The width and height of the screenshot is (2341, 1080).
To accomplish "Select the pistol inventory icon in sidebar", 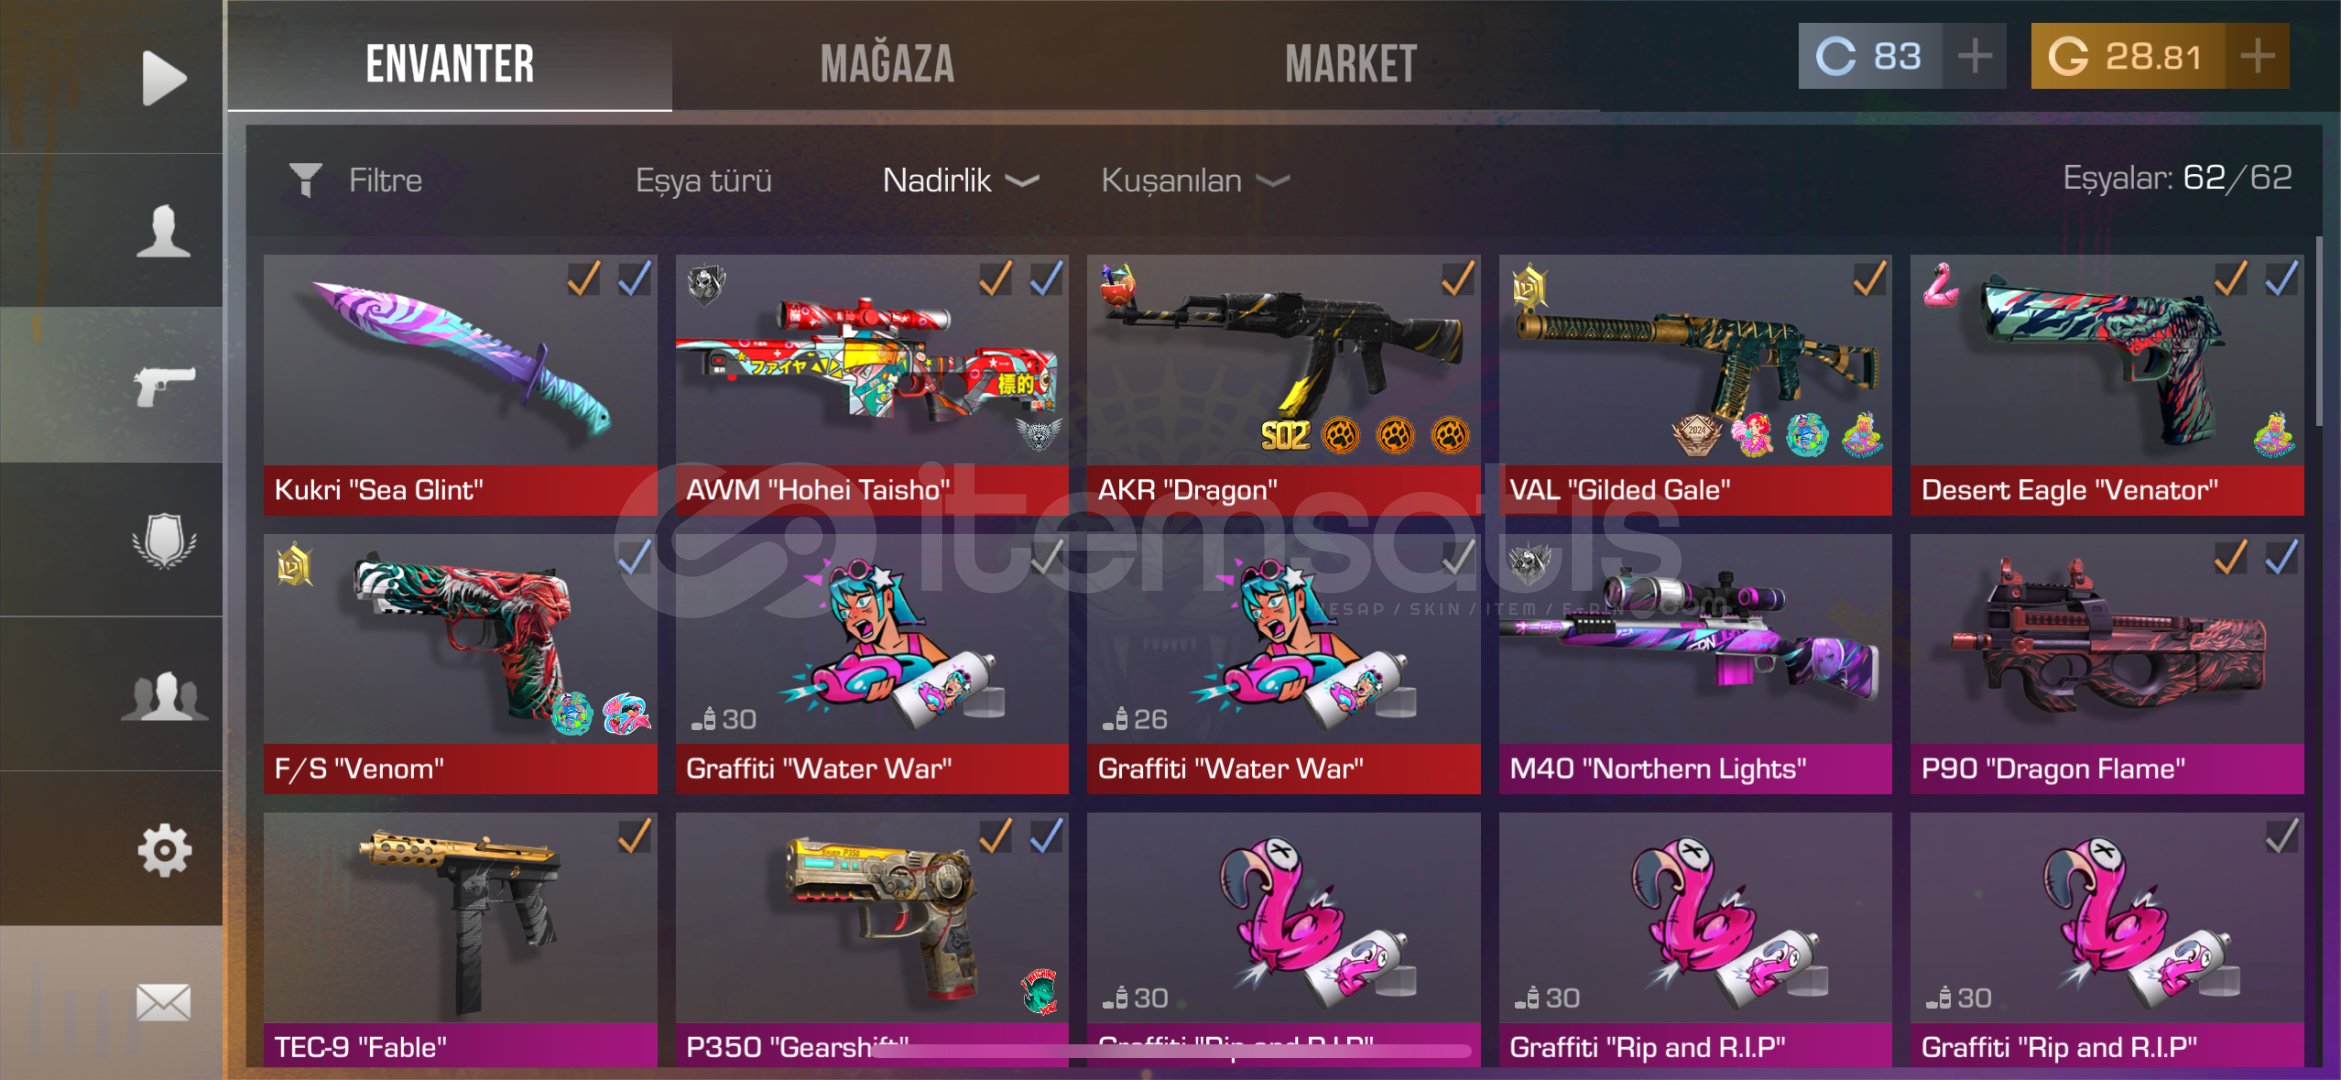I will 165,385.
